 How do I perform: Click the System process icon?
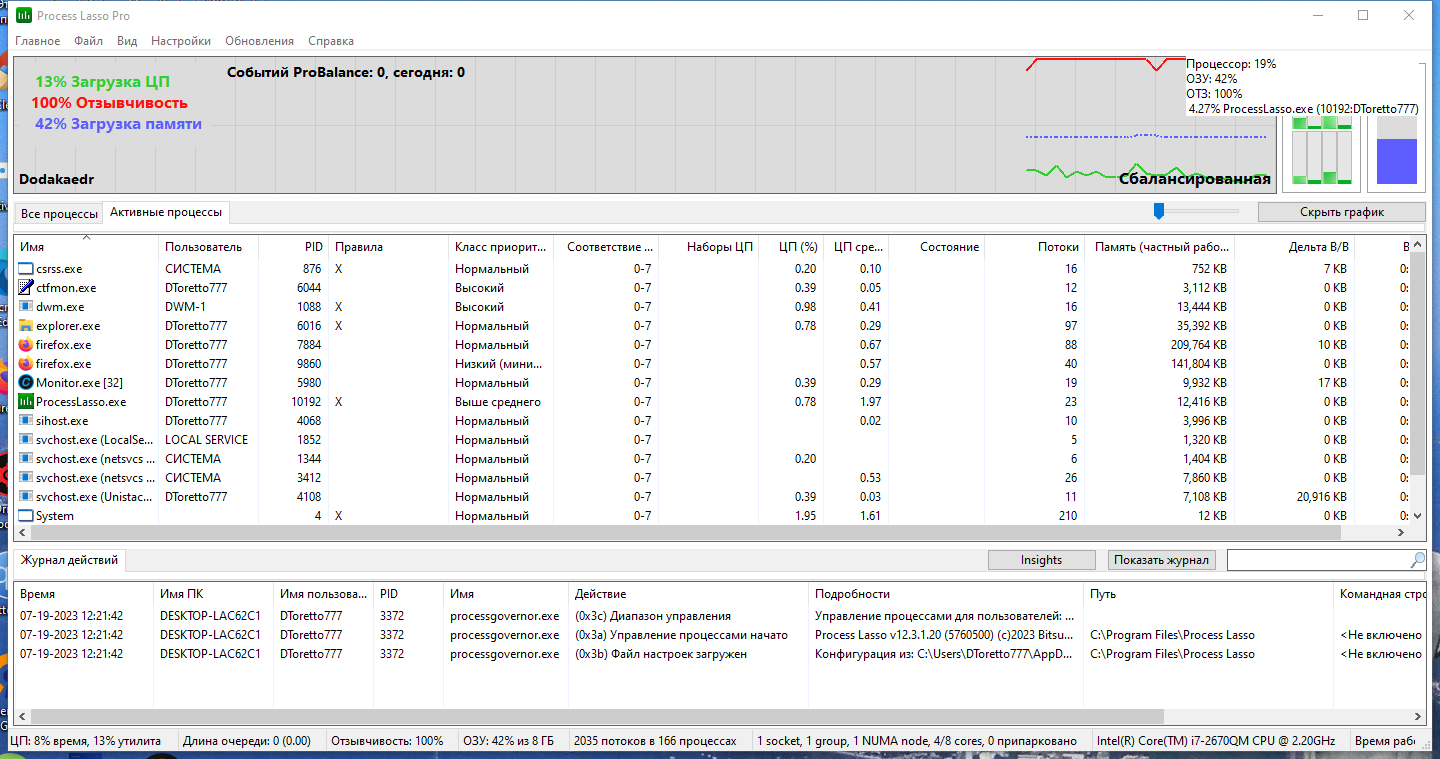[26, 516]
